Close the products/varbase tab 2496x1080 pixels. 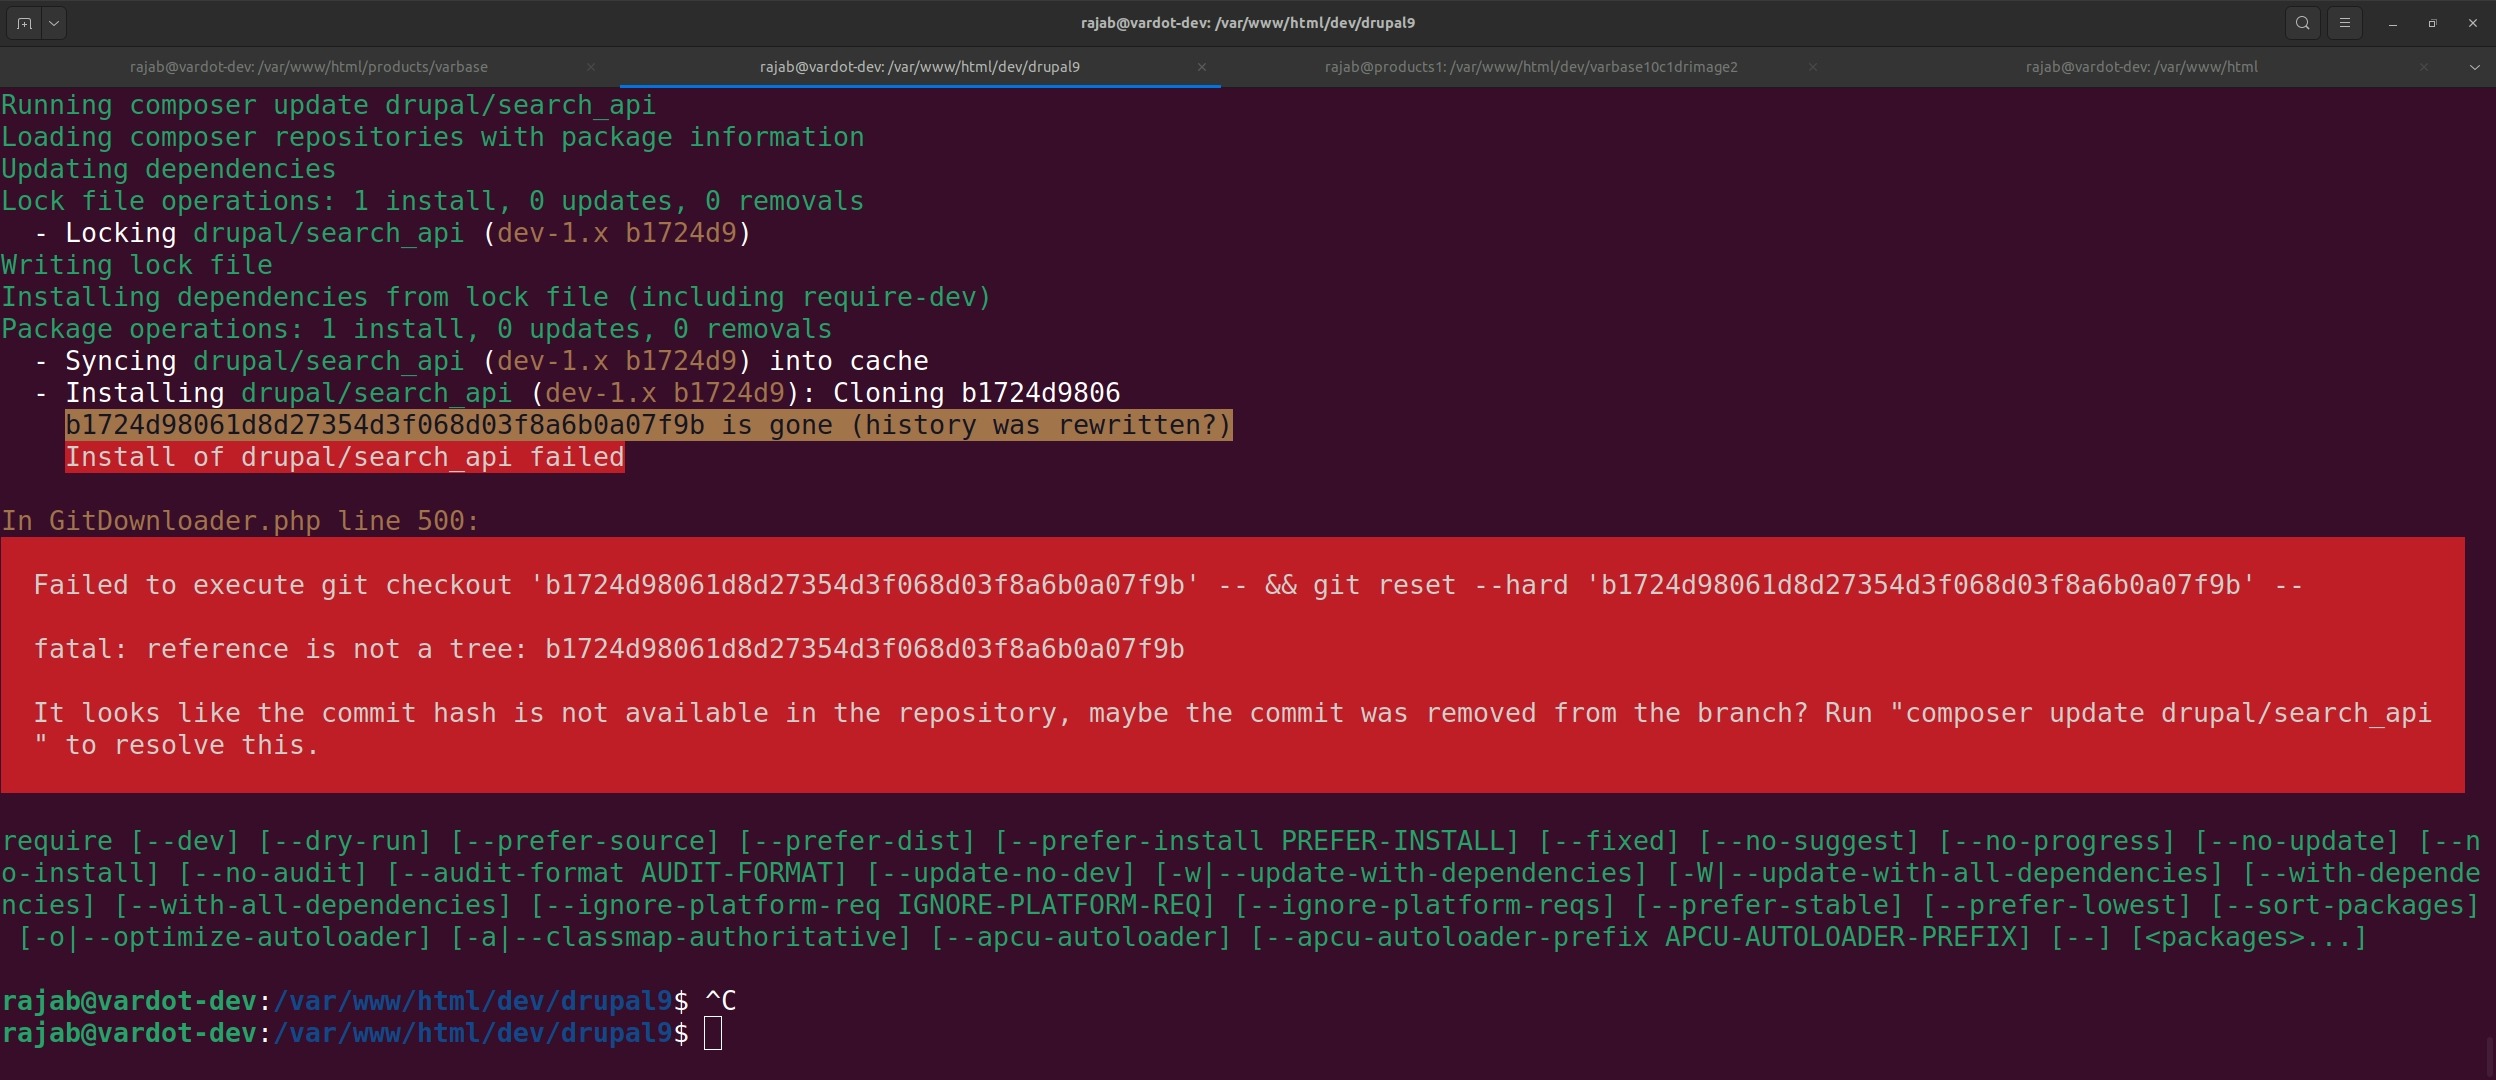click(x=590, y=66)
